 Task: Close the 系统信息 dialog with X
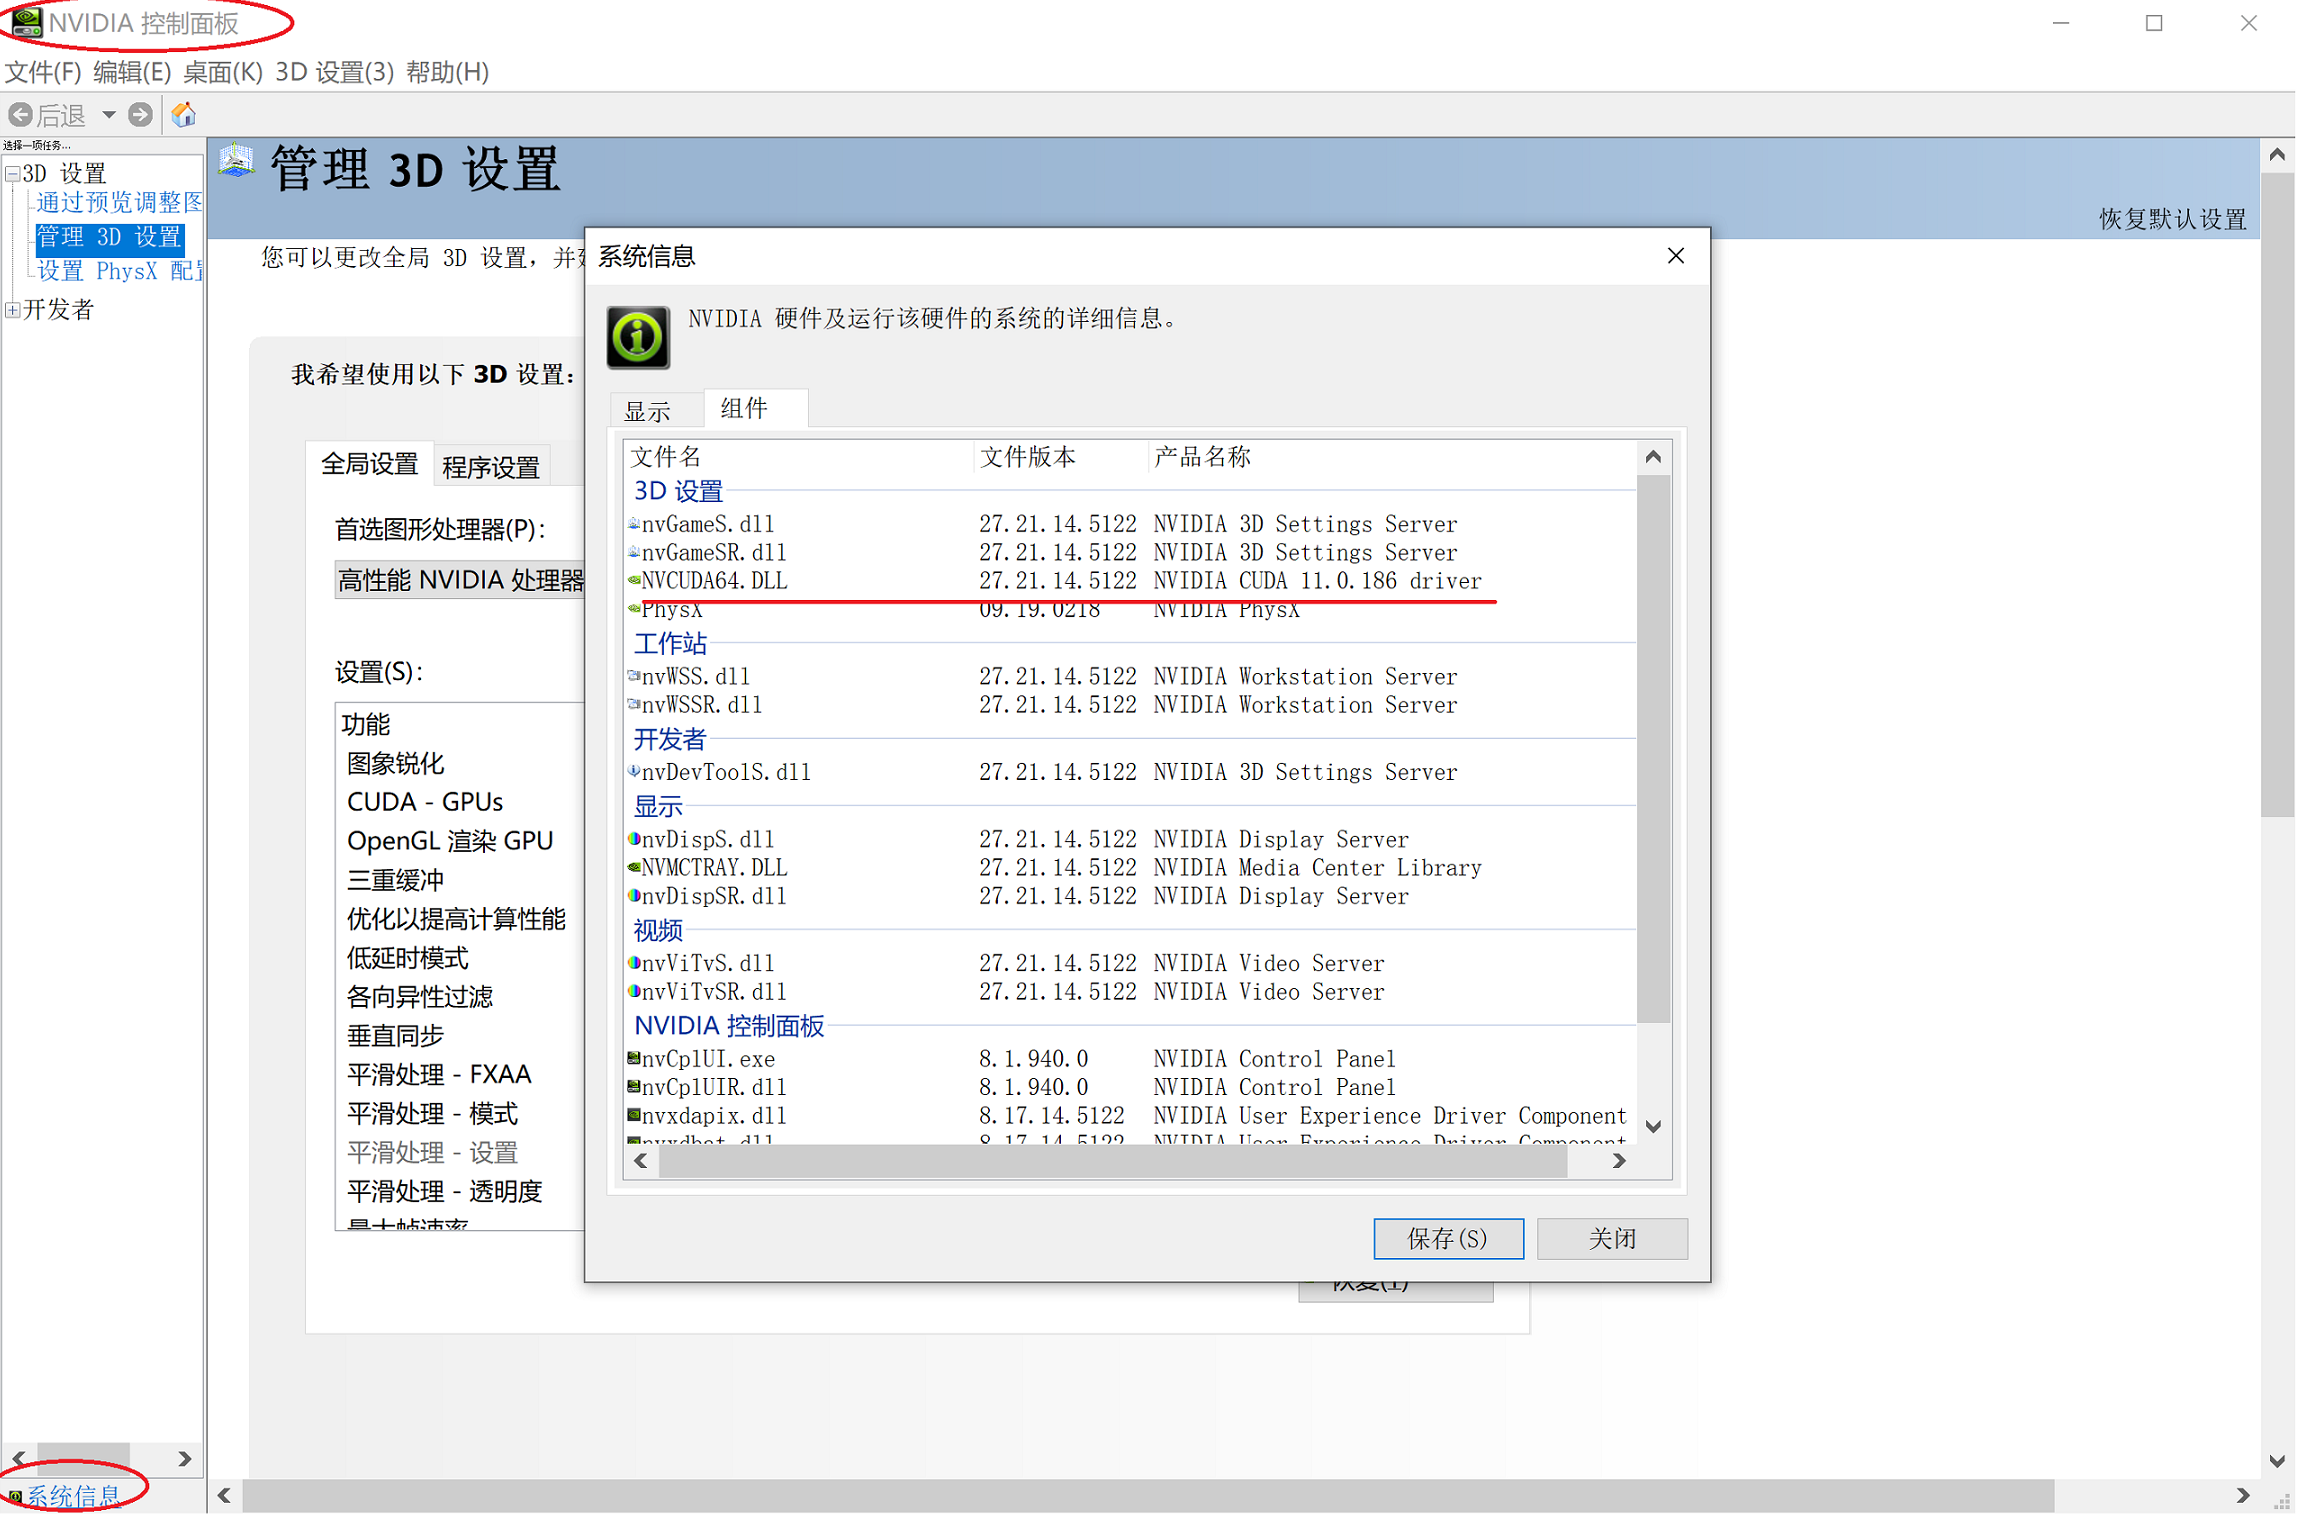click(x=1676, y=256)
